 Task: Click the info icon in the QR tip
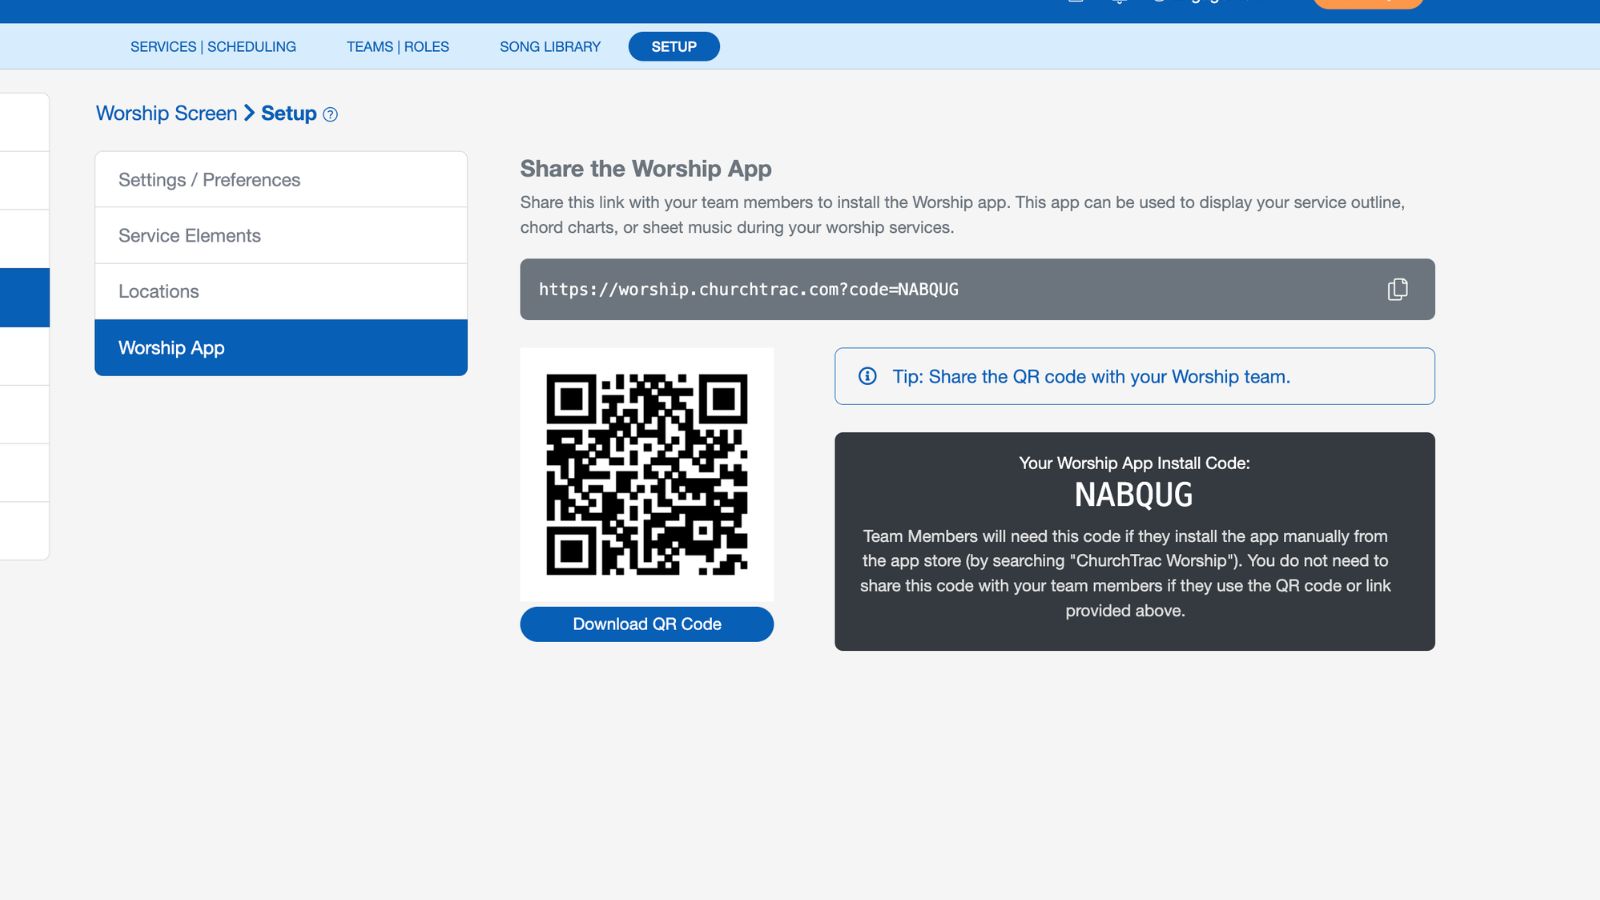(x=866, y=376)
